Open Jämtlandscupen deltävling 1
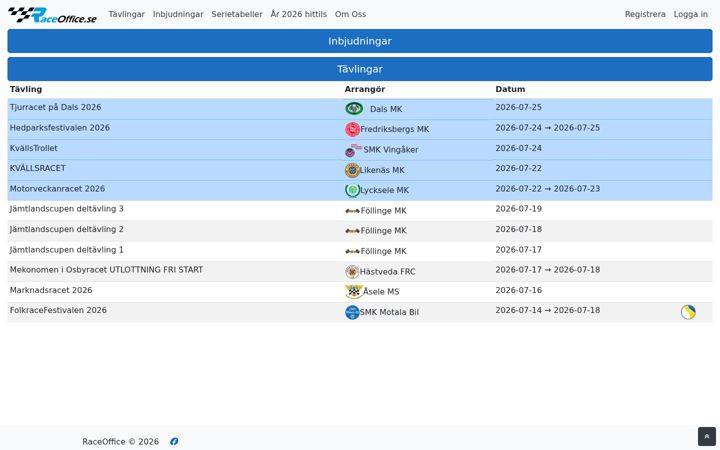 coord(67,250)
